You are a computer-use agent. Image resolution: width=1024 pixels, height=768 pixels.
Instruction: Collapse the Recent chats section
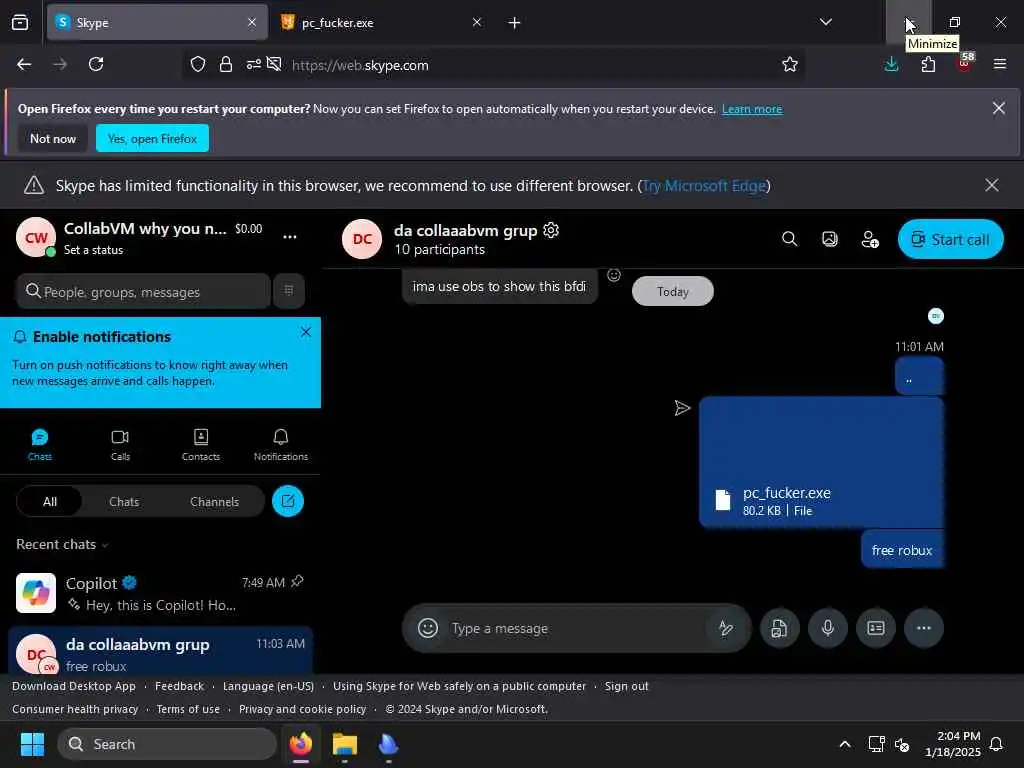coord(62,545)
